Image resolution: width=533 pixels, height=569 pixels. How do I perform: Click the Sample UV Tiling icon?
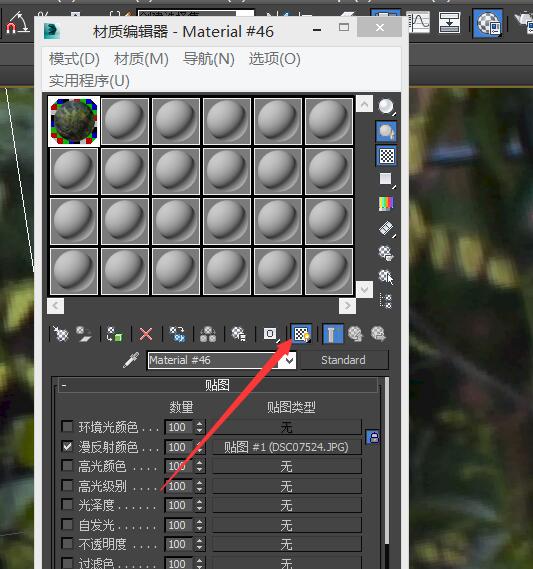[x=386, y=179]
